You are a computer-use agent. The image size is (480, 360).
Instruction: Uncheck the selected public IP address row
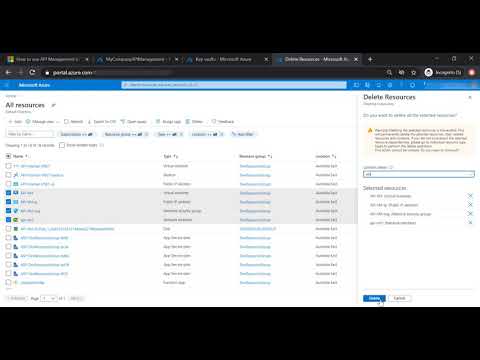[x=8, y=202]
